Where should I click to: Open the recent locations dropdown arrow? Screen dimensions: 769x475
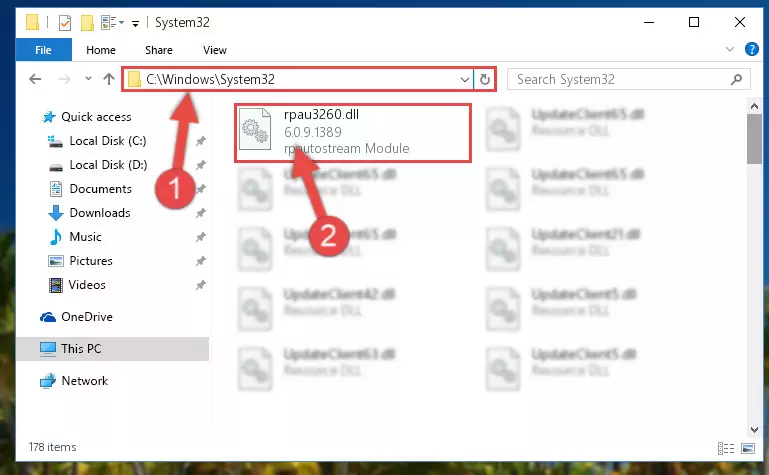tap(88, 78)
